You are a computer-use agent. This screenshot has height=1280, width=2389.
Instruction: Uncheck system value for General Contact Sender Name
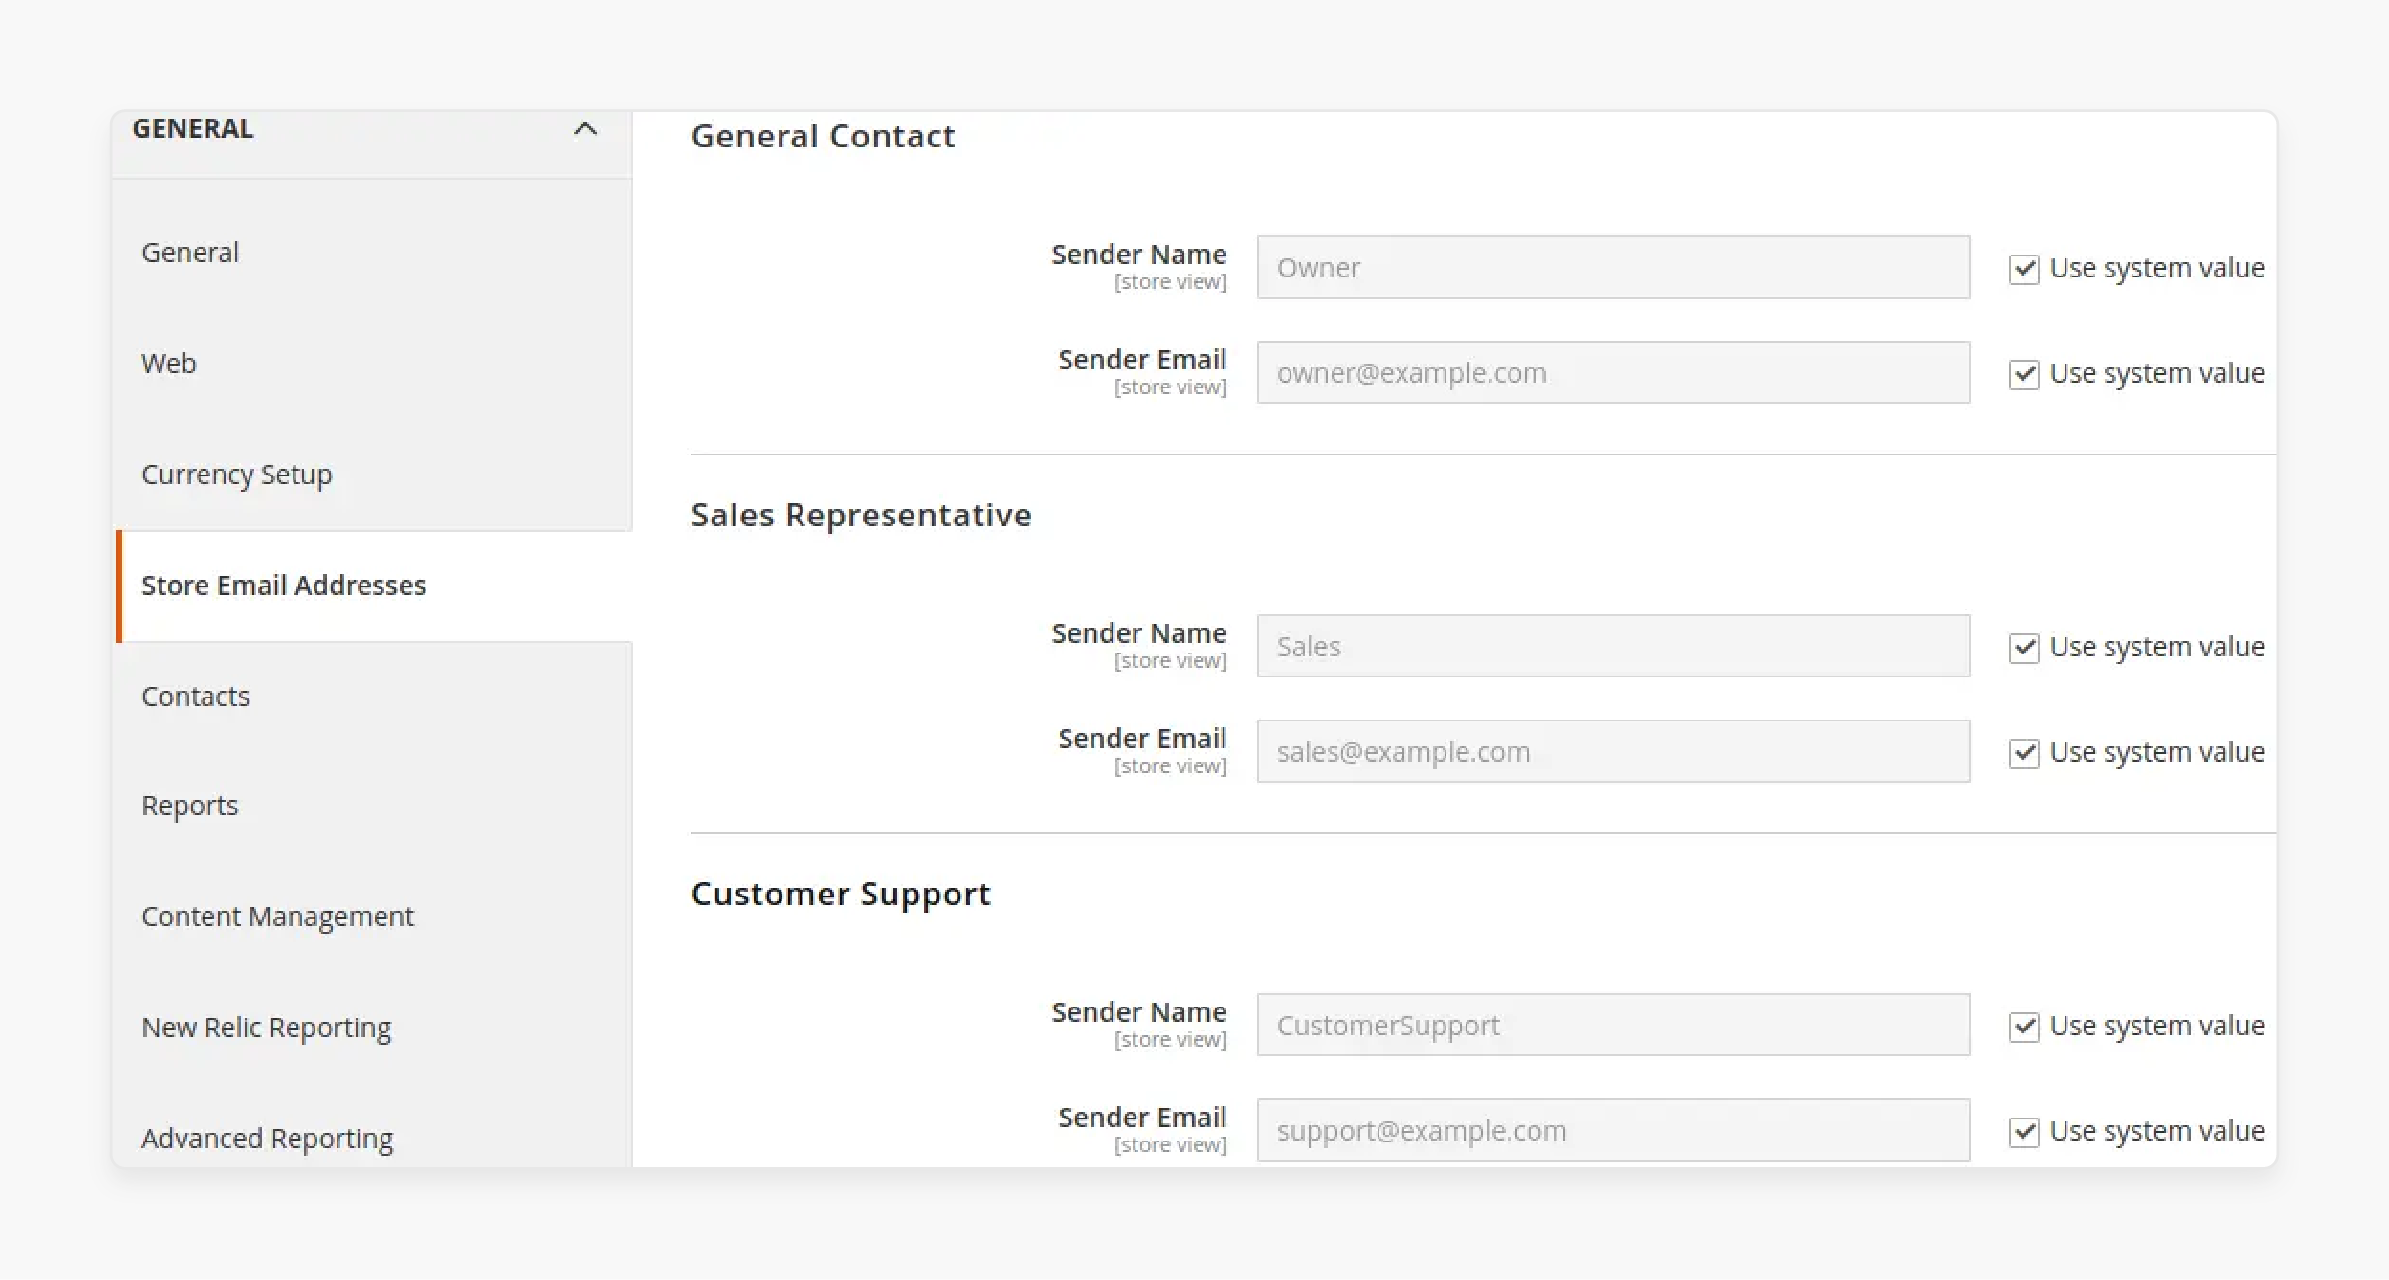[x=2024, y=269]
